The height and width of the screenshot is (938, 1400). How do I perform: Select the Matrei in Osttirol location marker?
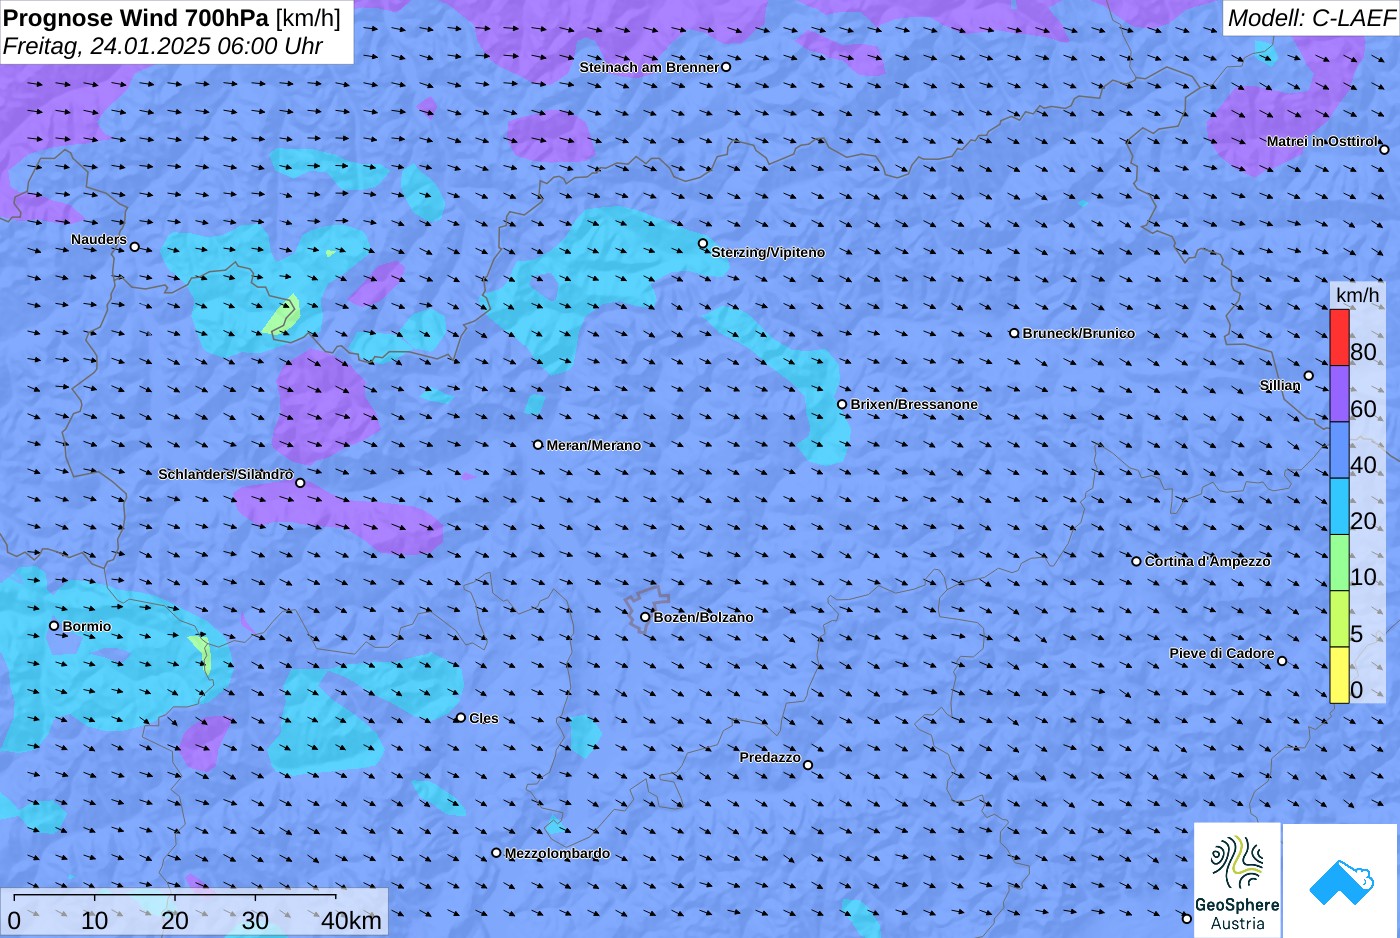(x=1384, y=149)
